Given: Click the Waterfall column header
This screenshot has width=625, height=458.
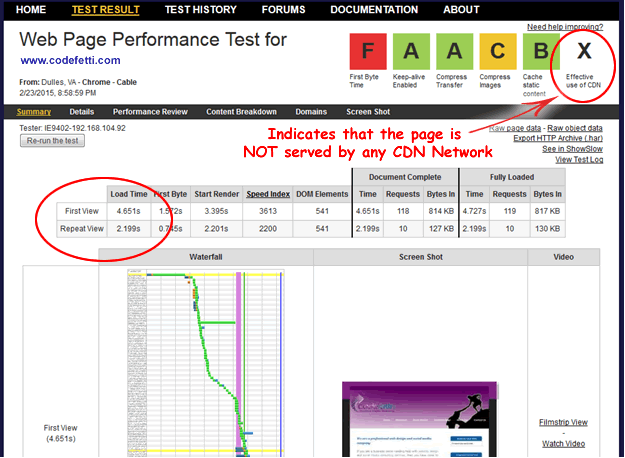Looking at the screenshot, I should pos(206,257).
